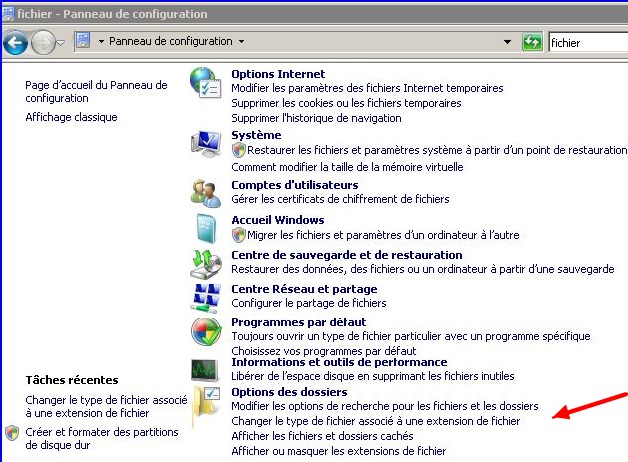Click the search field containing fichier
Image resolution: width=628 pixels, height=462 pixels.
click(588, 42)
